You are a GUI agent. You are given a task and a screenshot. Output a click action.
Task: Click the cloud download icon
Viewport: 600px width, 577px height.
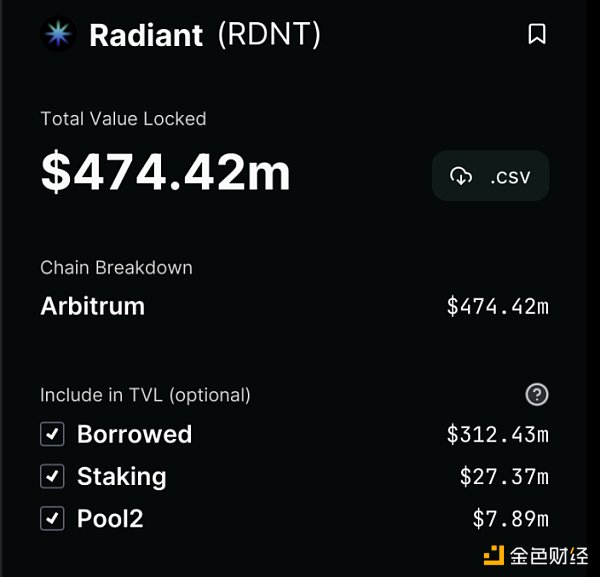point(461,177)
